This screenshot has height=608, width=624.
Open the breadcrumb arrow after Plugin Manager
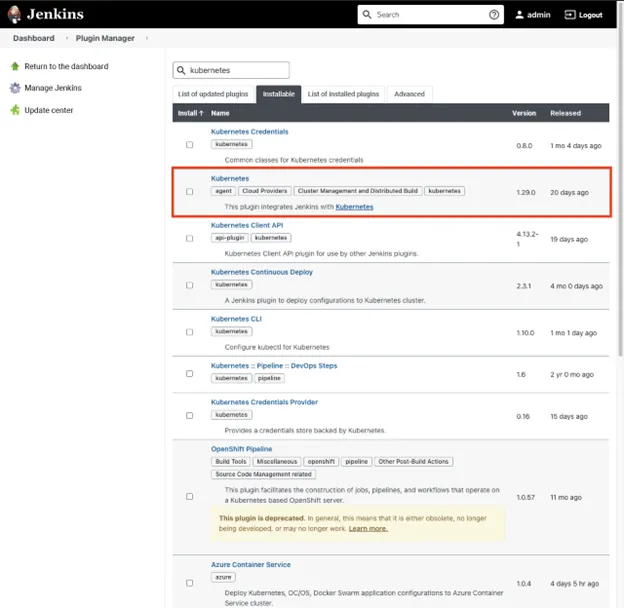tap(147, 38)
